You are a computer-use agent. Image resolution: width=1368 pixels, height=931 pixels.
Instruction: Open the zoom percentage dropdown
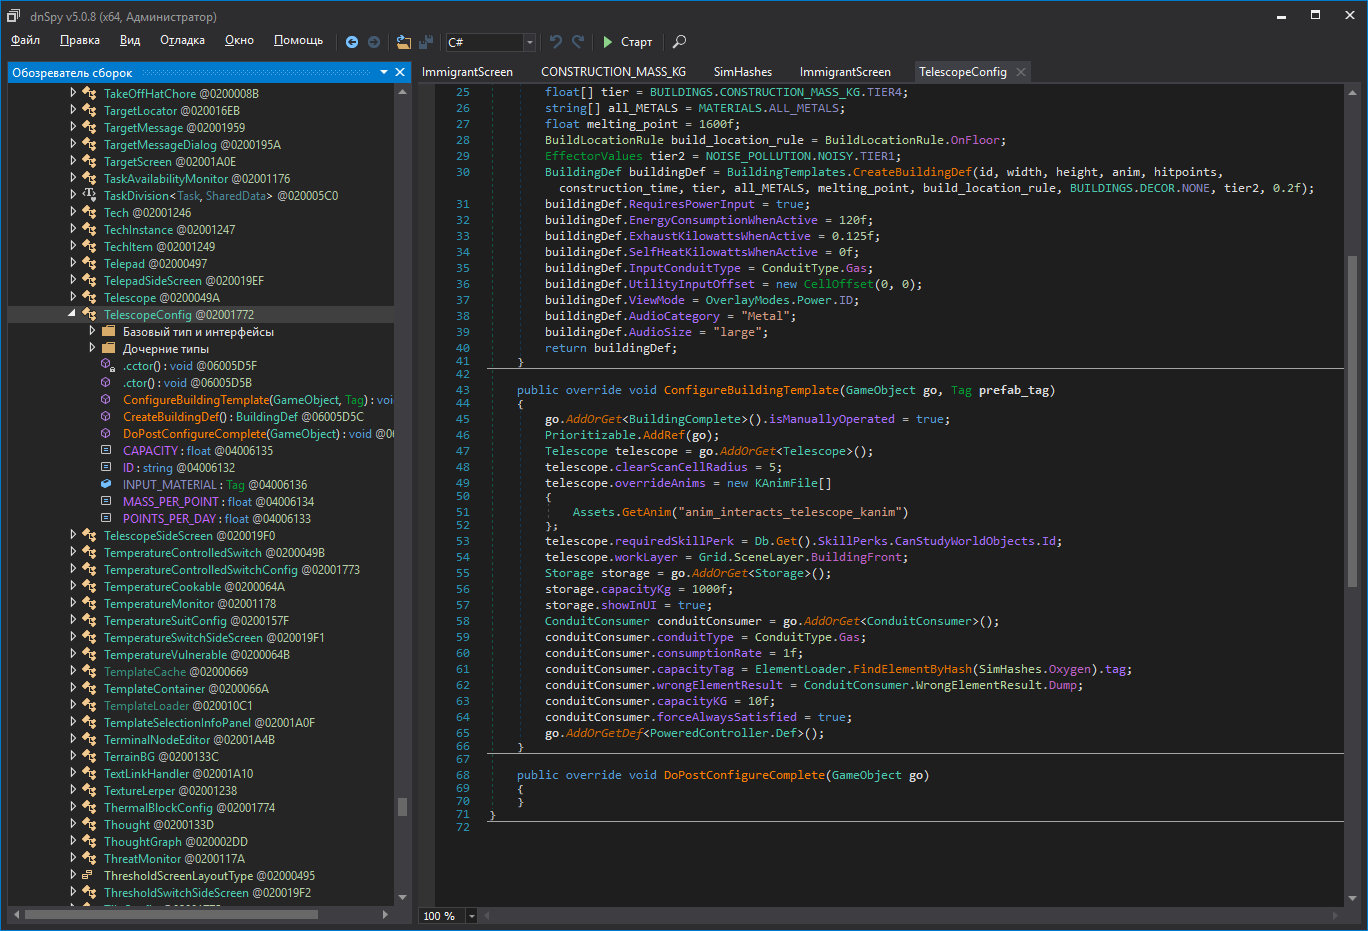[x=472, y=916]
